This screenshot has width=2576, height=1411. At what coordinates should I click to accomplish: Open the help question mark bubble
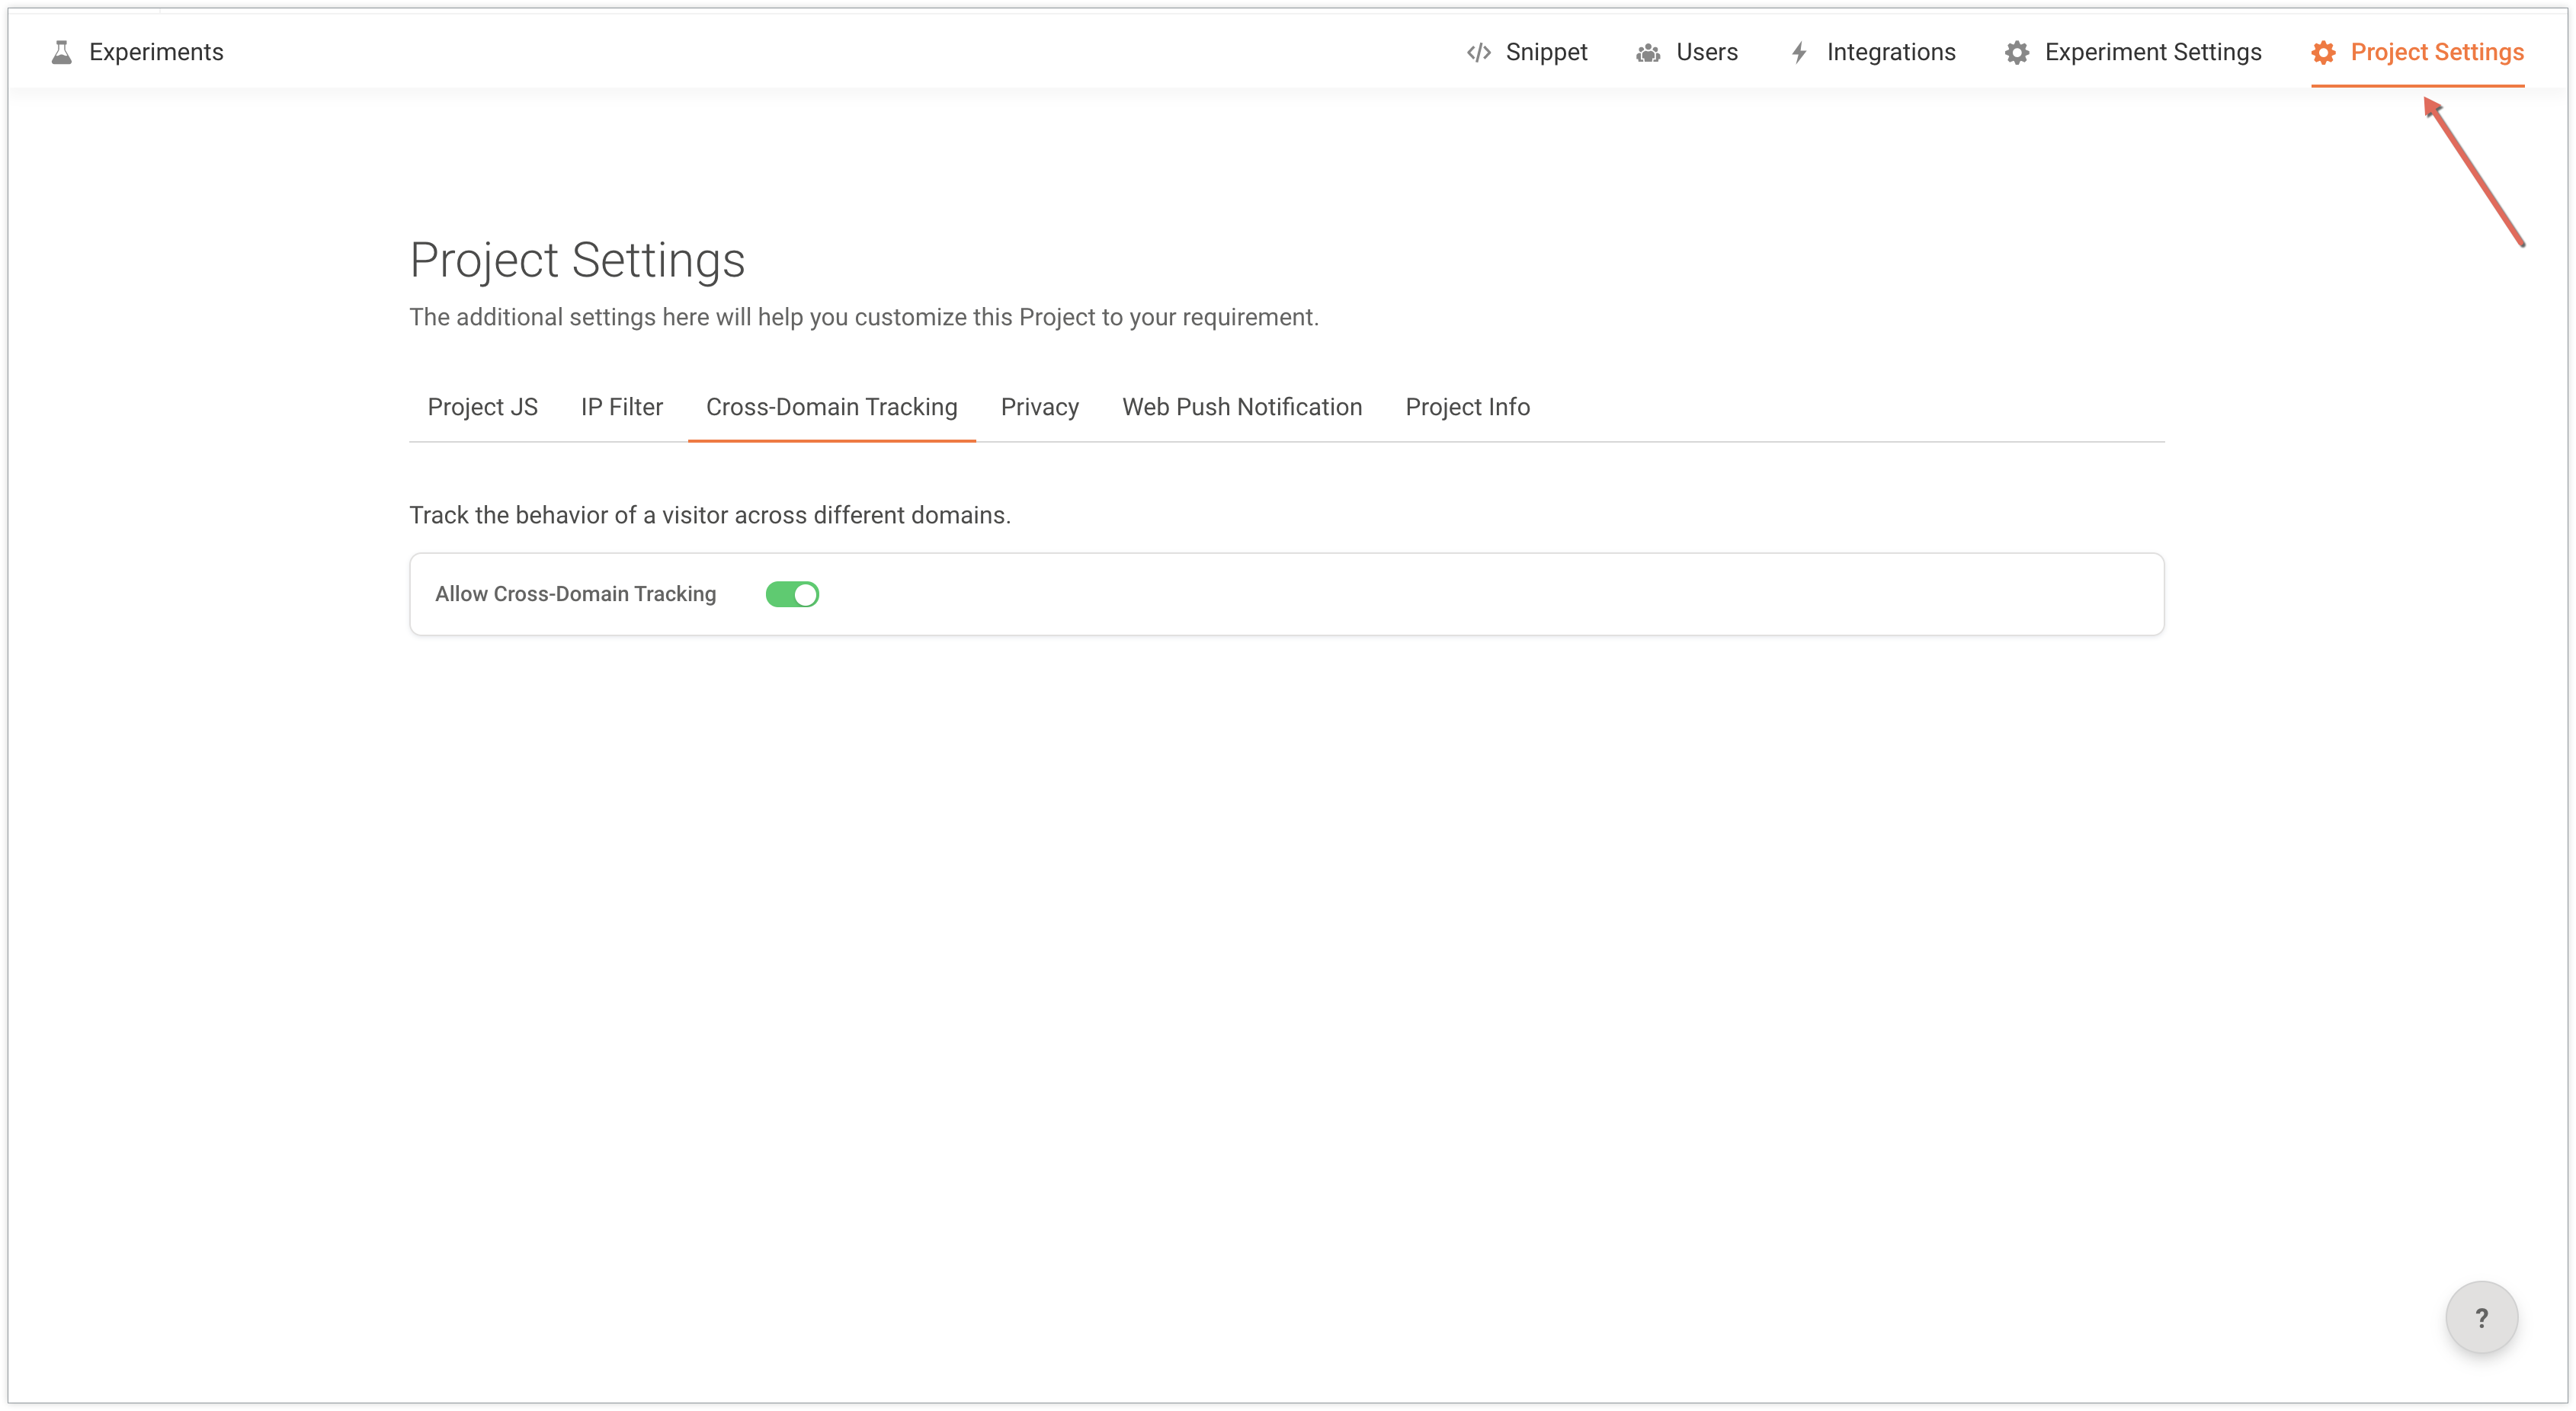click(x=2481, y=1317)
